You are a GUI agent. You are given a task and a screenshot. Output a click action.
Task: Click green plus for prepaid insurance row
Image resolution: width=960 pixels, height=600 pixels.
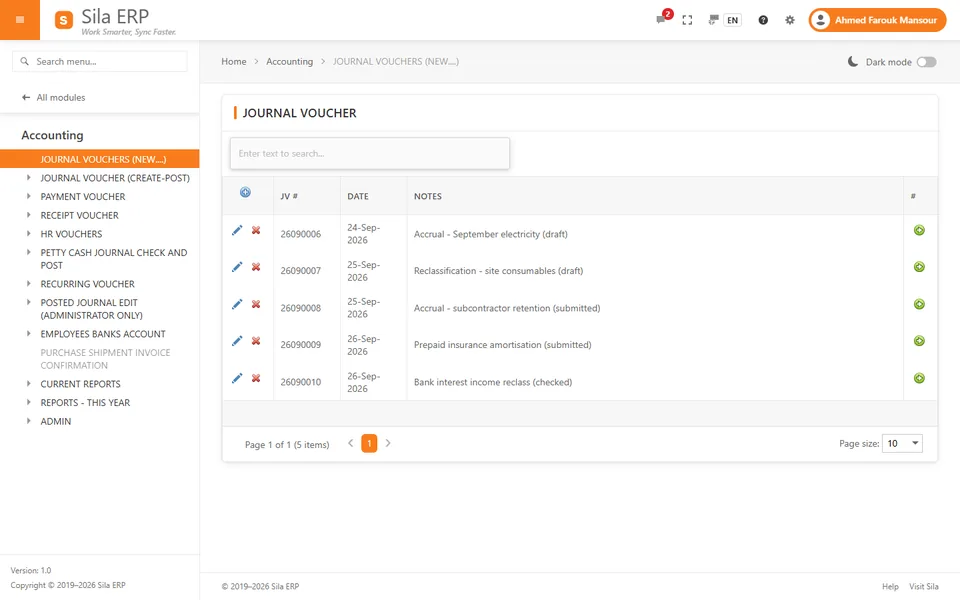point(919,341)
